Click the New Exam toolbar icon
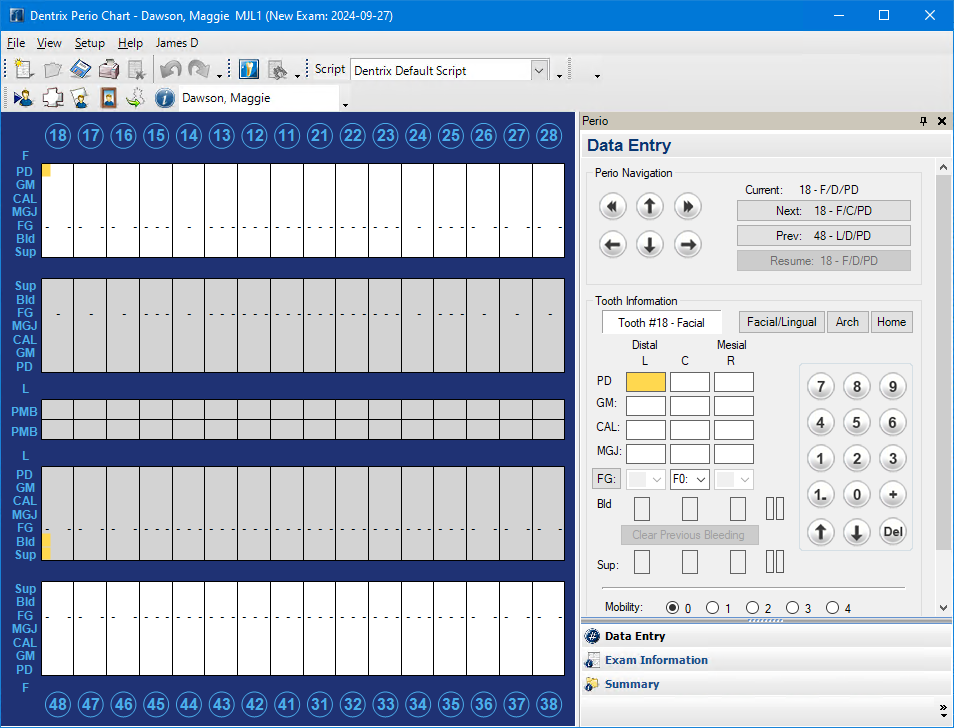This screenshot has height=728, width=954. tap(24, 70)
